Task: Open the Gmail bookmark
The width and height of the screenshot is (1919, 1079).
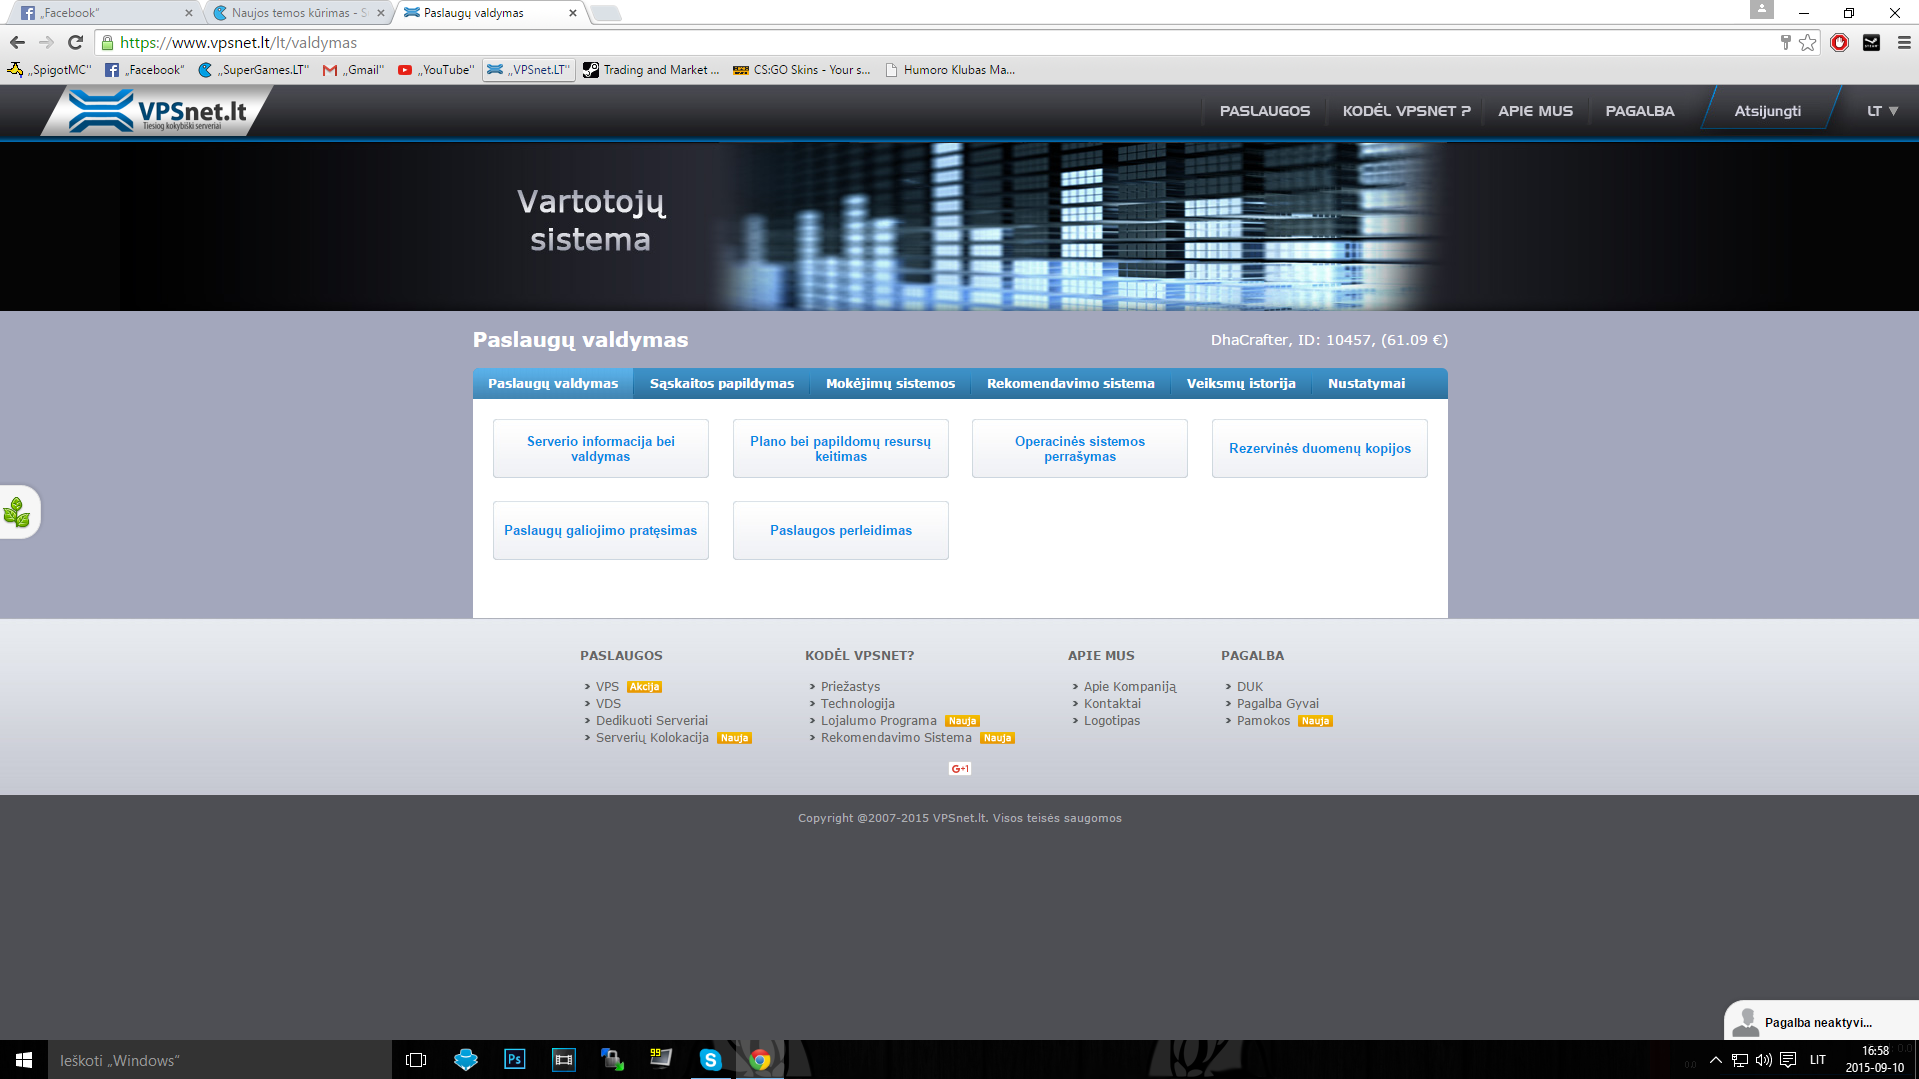Action: coord(353,70)
